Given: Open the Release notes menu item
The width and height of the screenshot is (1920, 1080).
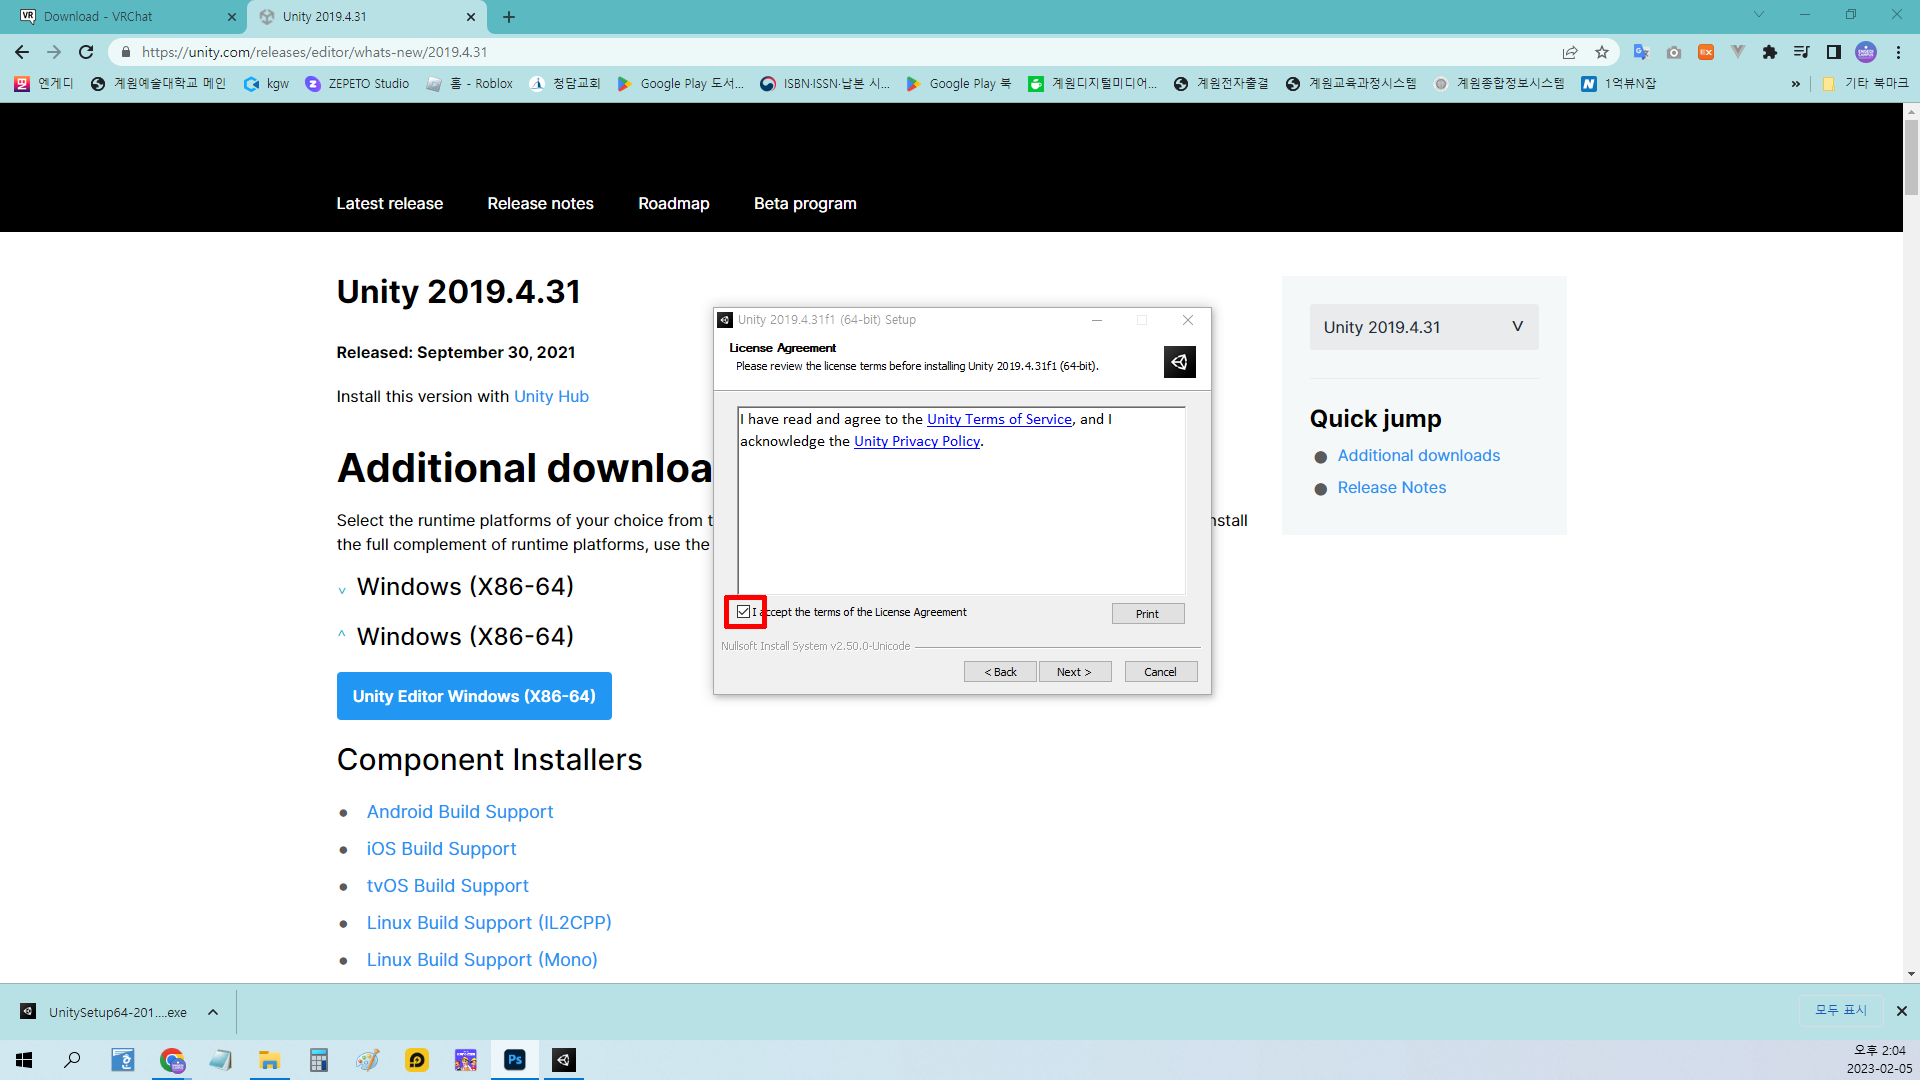Looking at the screenshot, I should point(540,203).
